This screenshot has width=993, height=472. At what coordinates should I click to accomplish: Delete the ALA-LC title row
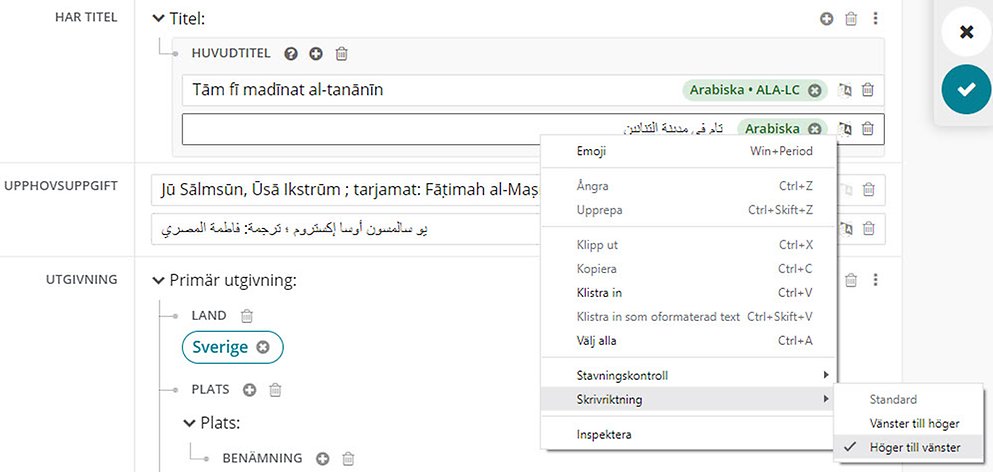coord(868,91)
